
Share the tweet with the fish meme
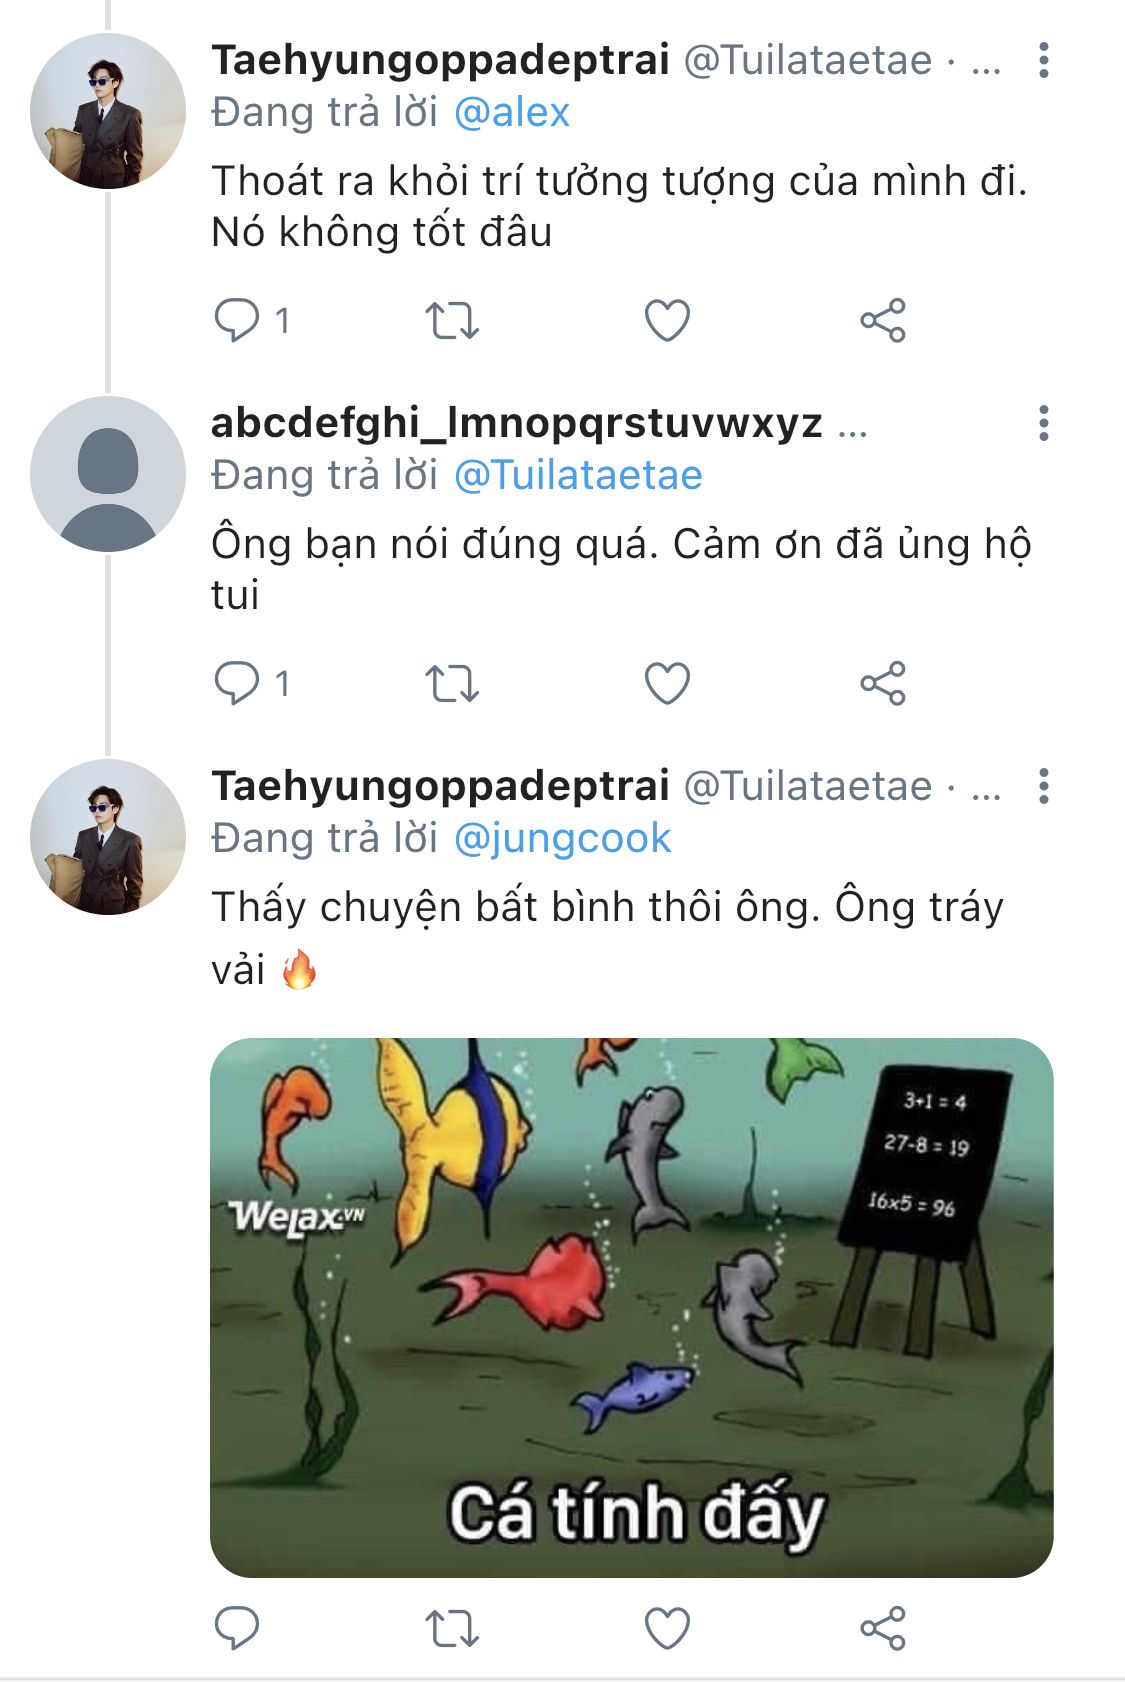coord(882,1628)
